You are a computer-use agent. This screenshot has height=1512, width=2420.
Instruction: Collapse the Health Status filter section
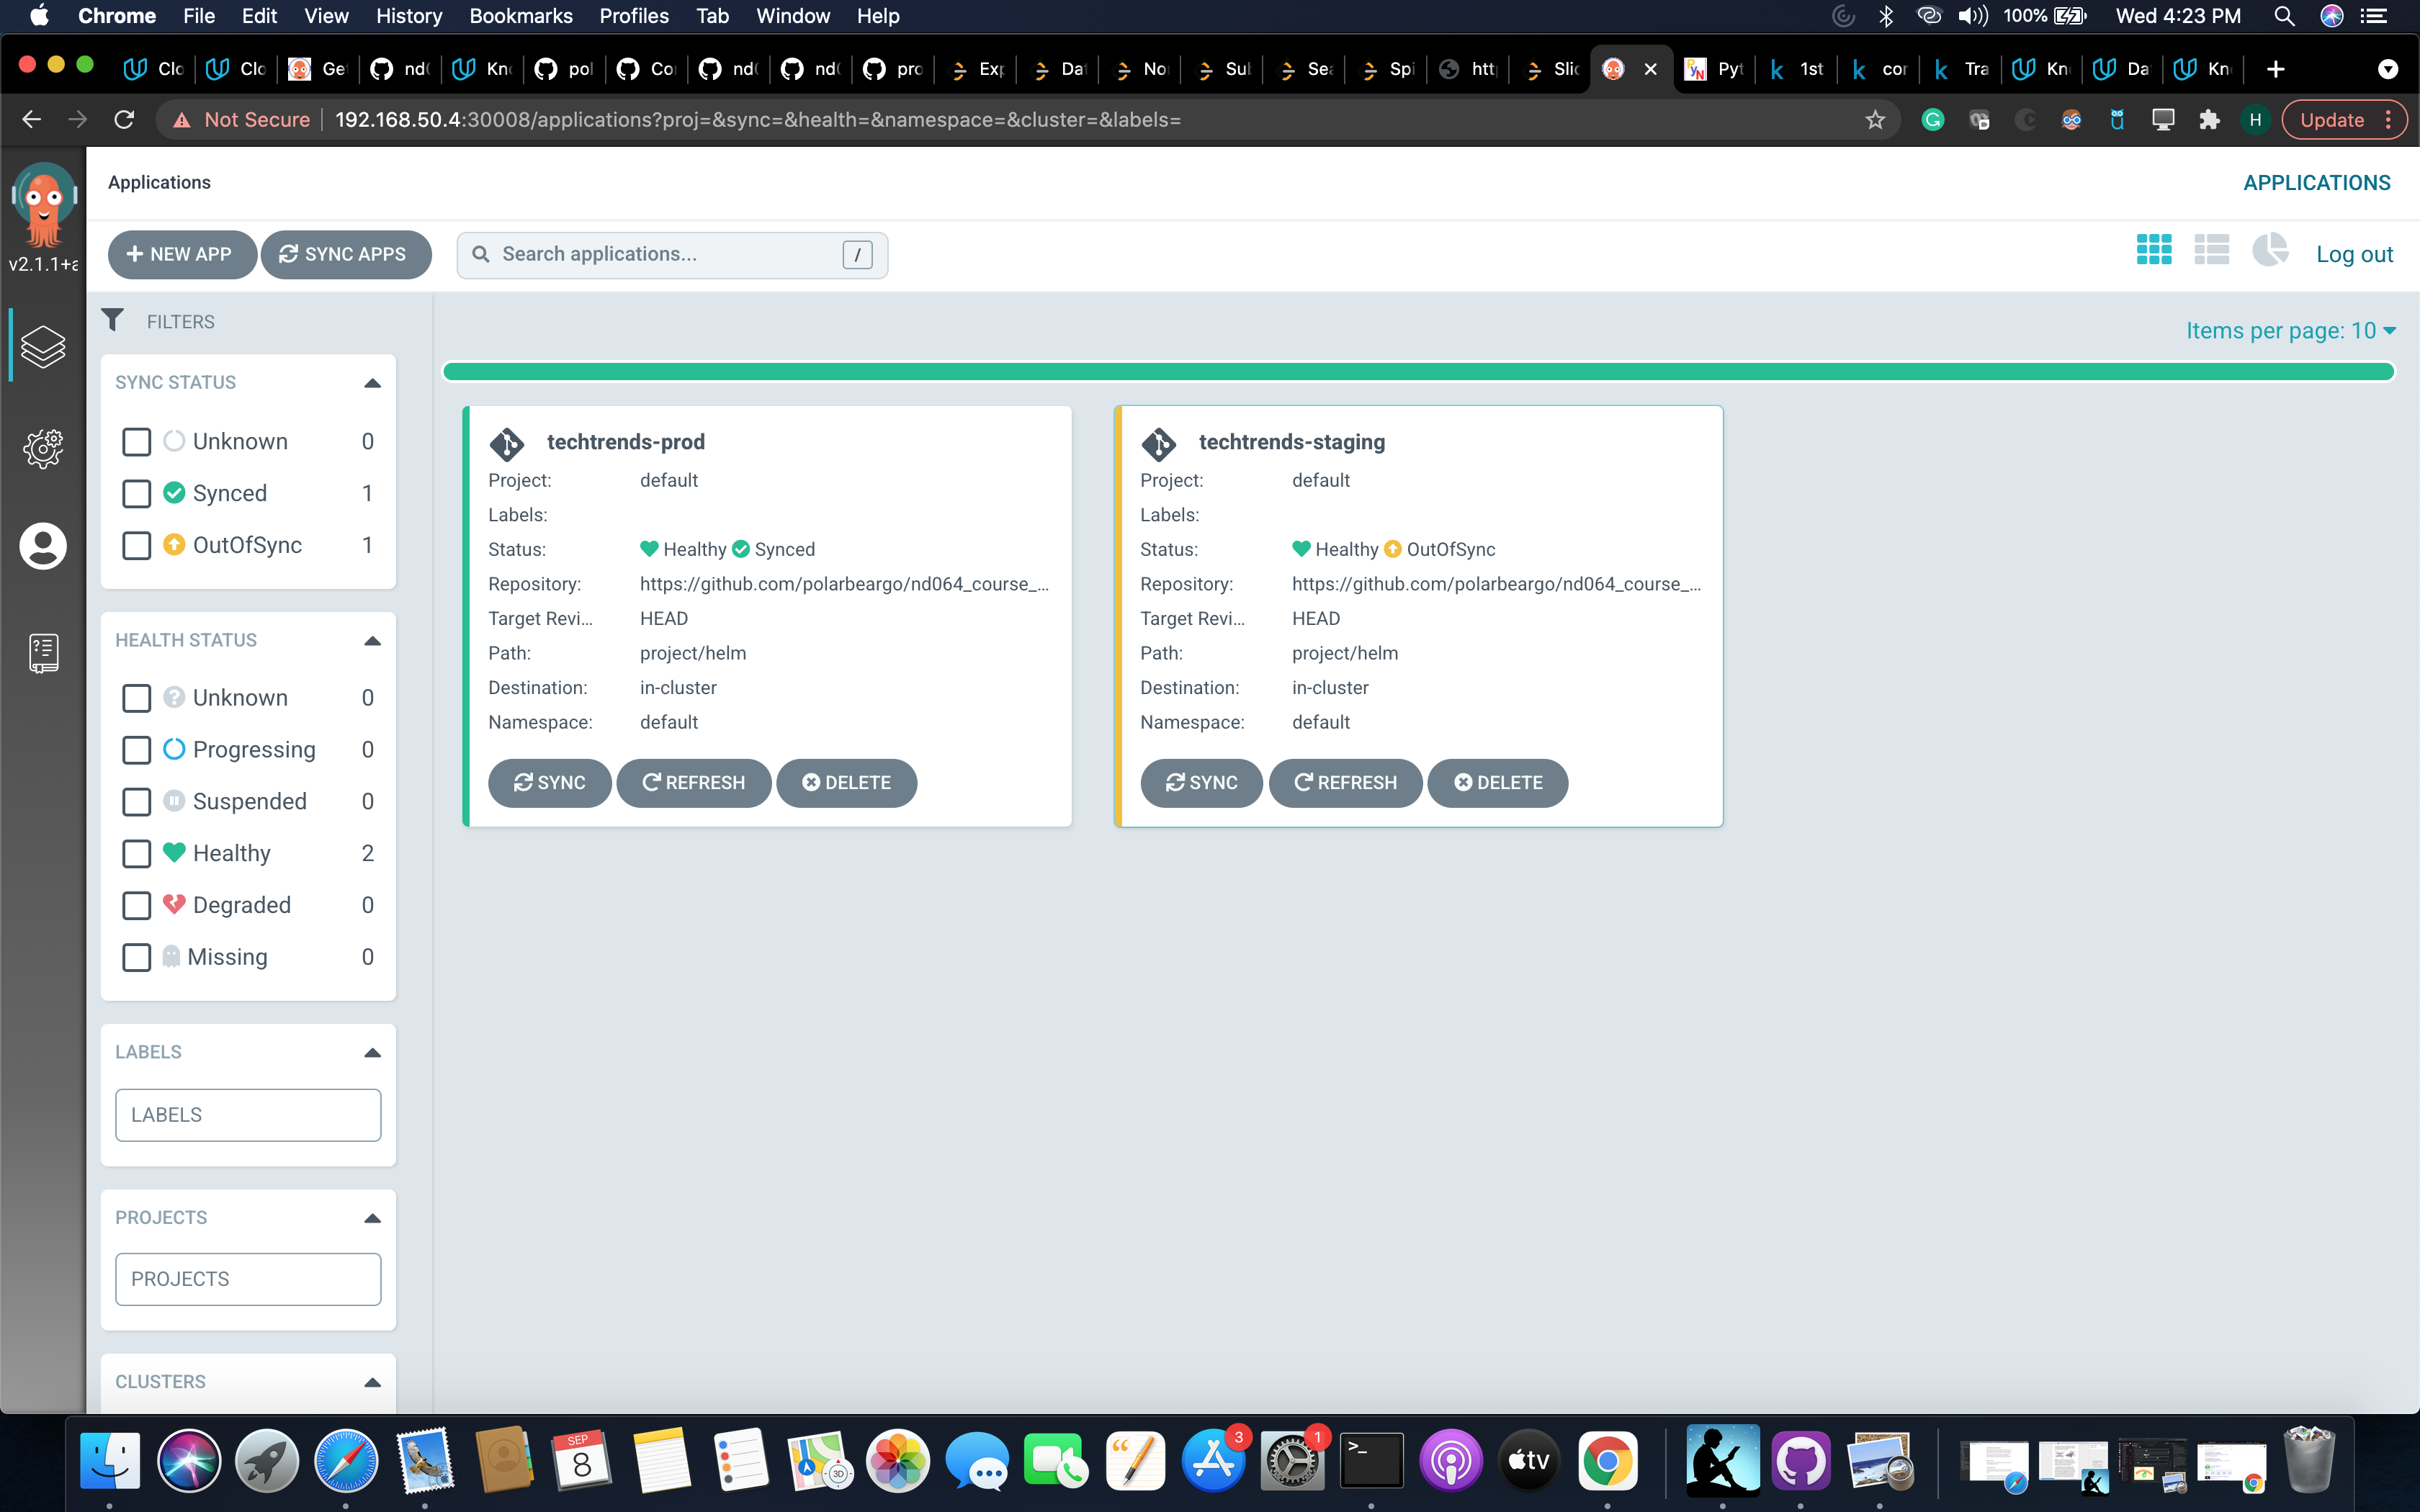[372, 641]
